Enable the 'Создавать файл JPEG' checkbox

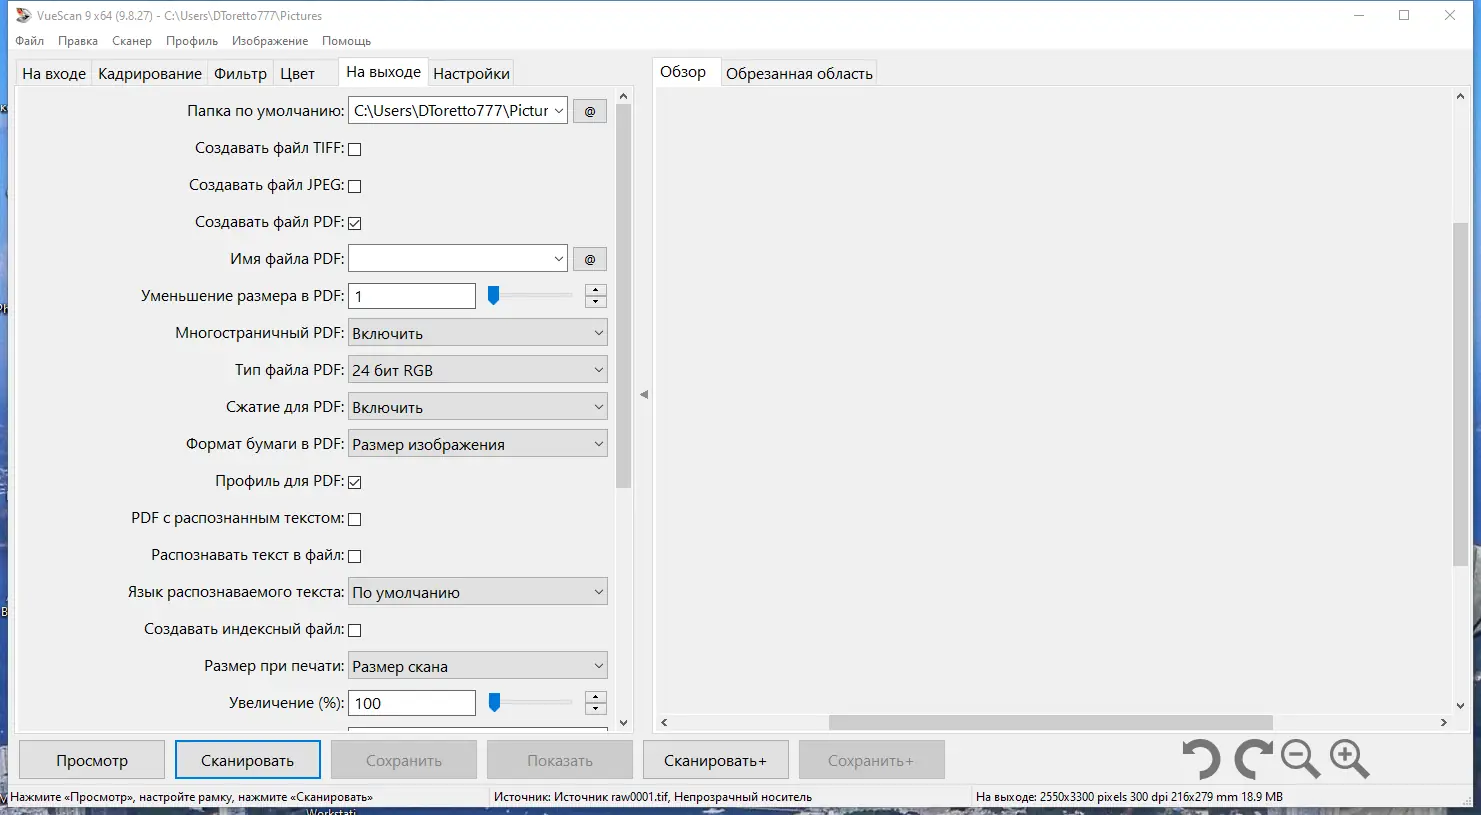coord(354,186)
